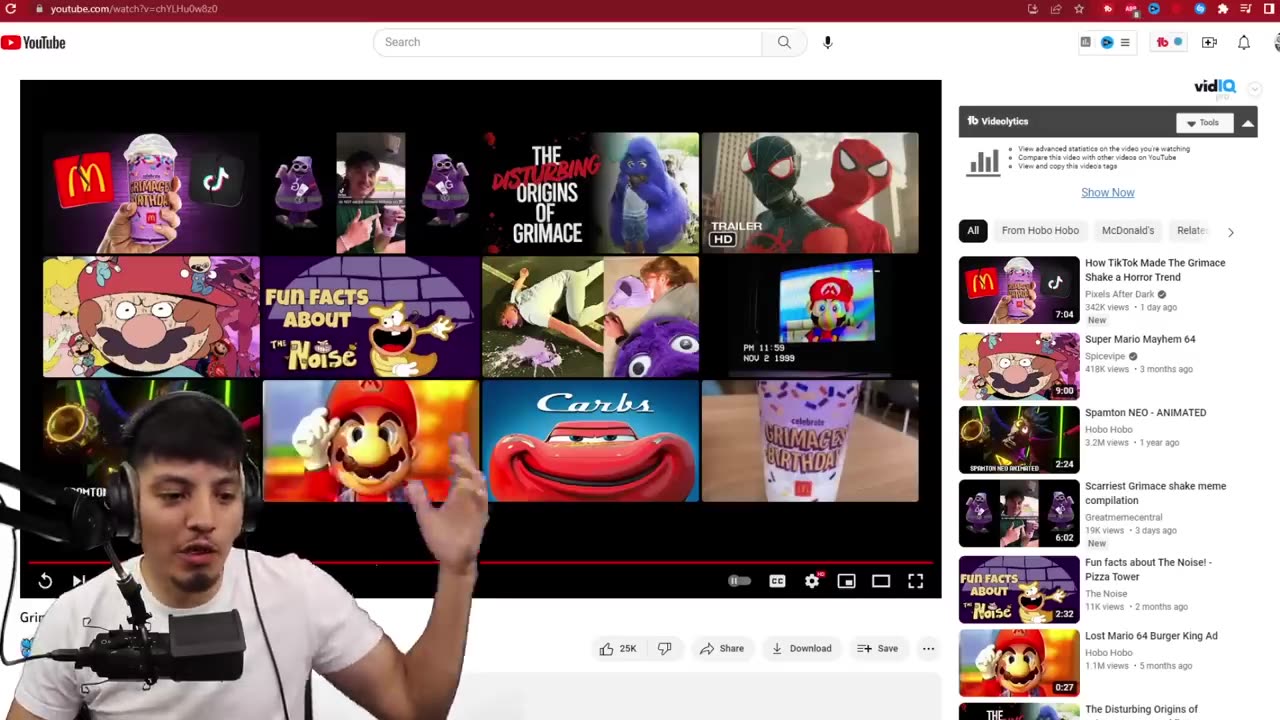The height and width of the screenshot is (720, 1280).
Task: Click the Greatmemecentral channel name
Action: click(x=1125, y=517)
